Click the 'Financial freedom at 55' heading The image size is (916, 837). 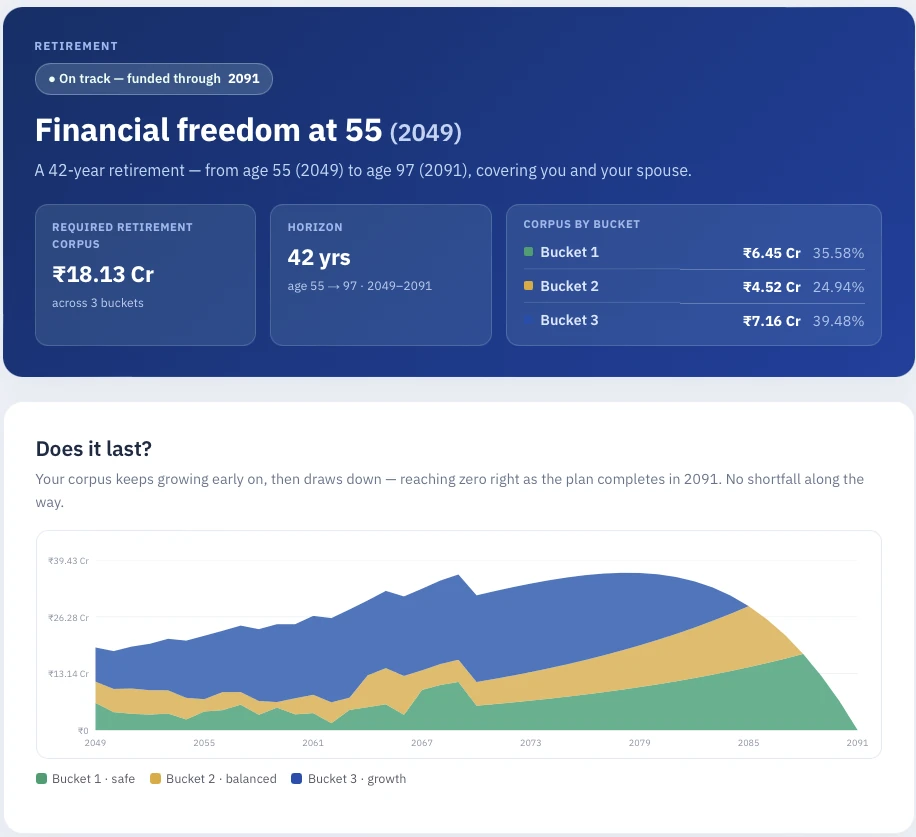[x=209, y=130]
